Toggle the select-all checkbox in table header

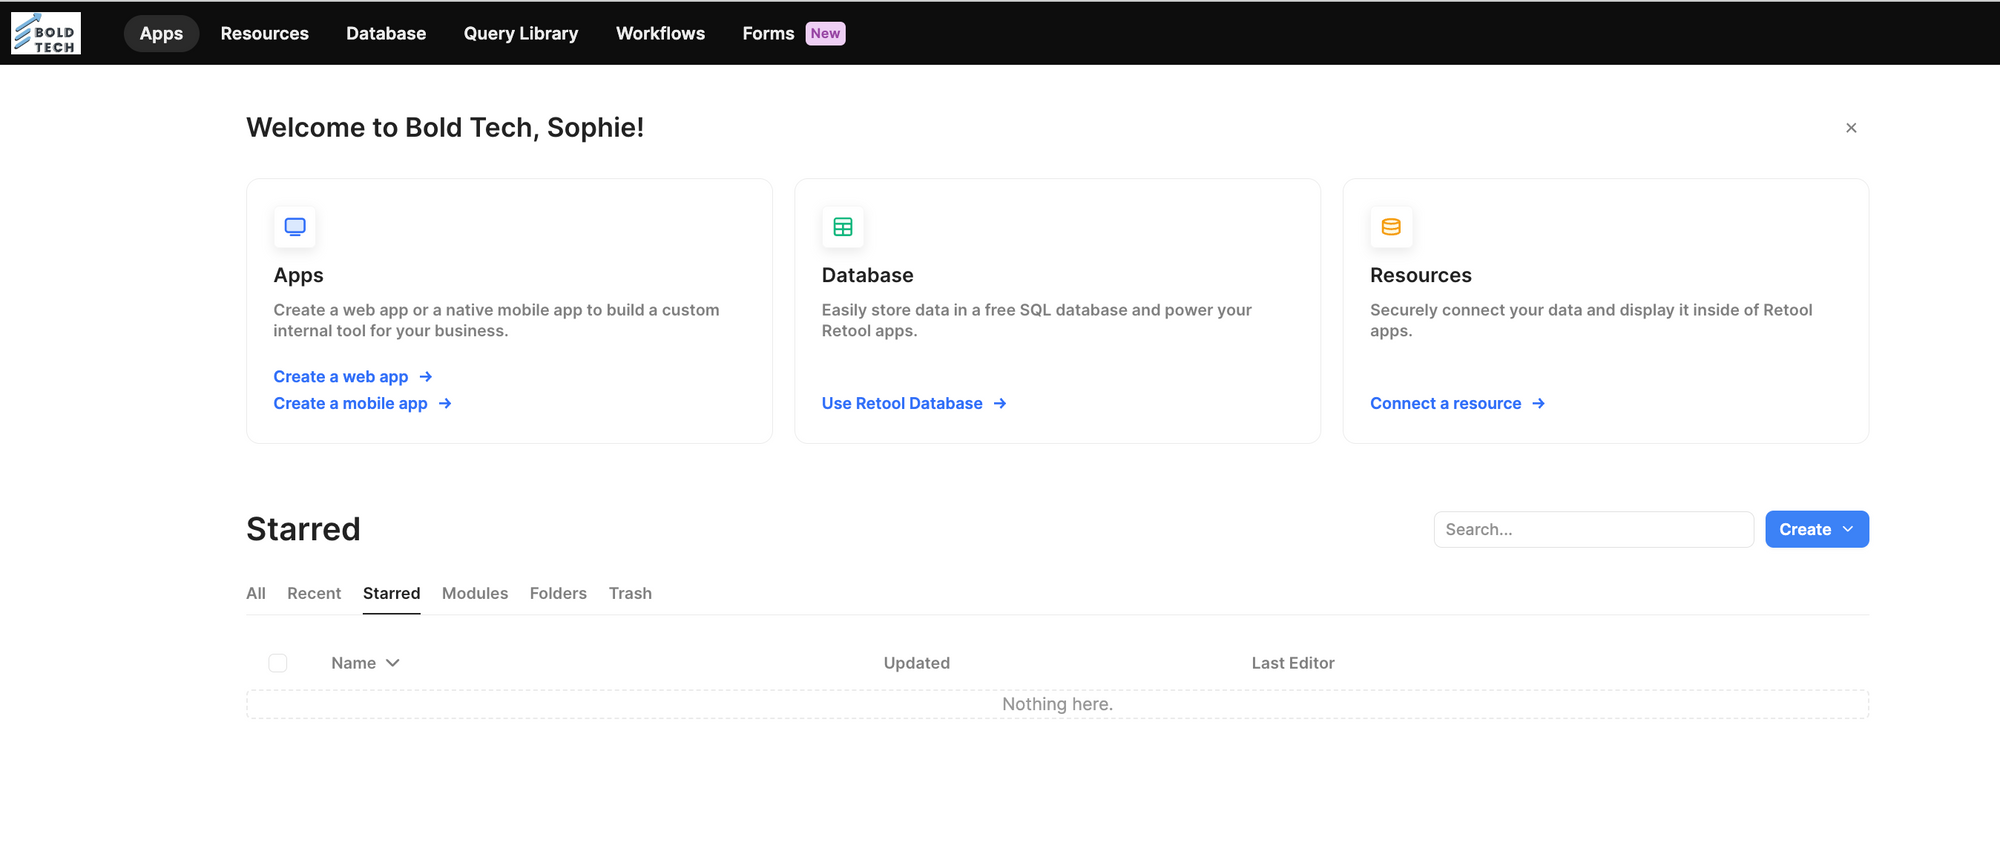click(278, 663)
